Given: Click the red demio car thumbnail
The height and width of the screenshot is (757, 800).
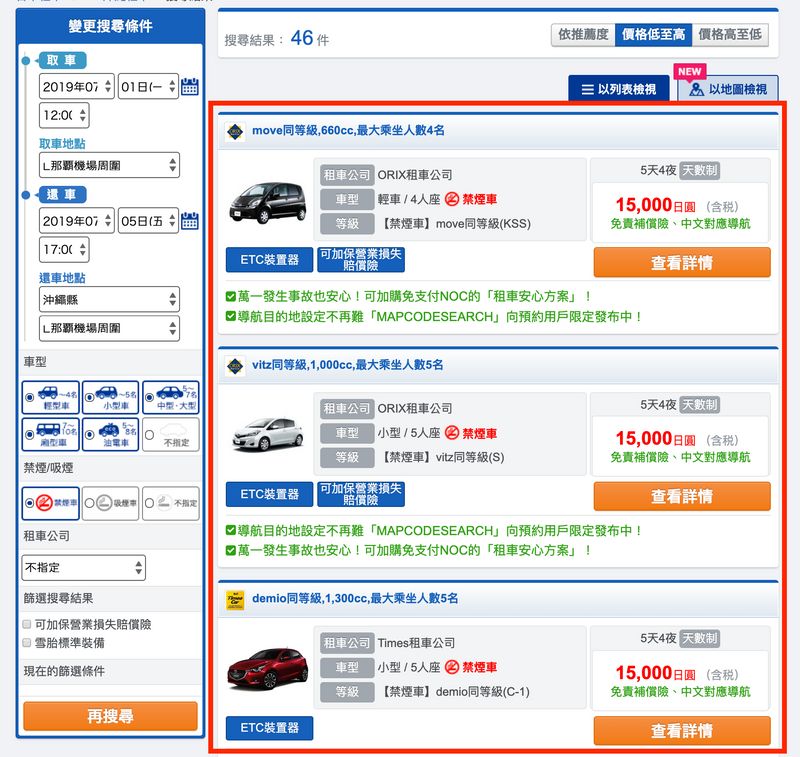Looking at the screenshot, I should click(268, 668).
